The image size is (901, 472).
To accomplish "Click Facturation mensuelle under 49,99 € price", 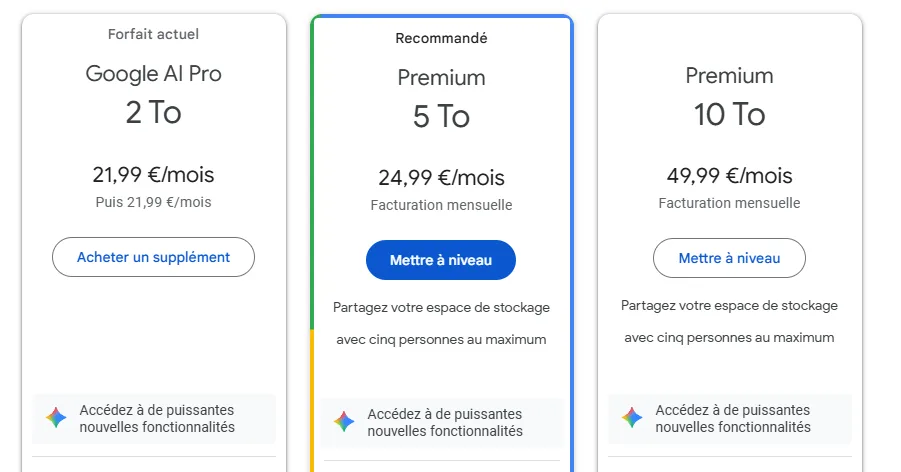I will click(x=729, y=203).
